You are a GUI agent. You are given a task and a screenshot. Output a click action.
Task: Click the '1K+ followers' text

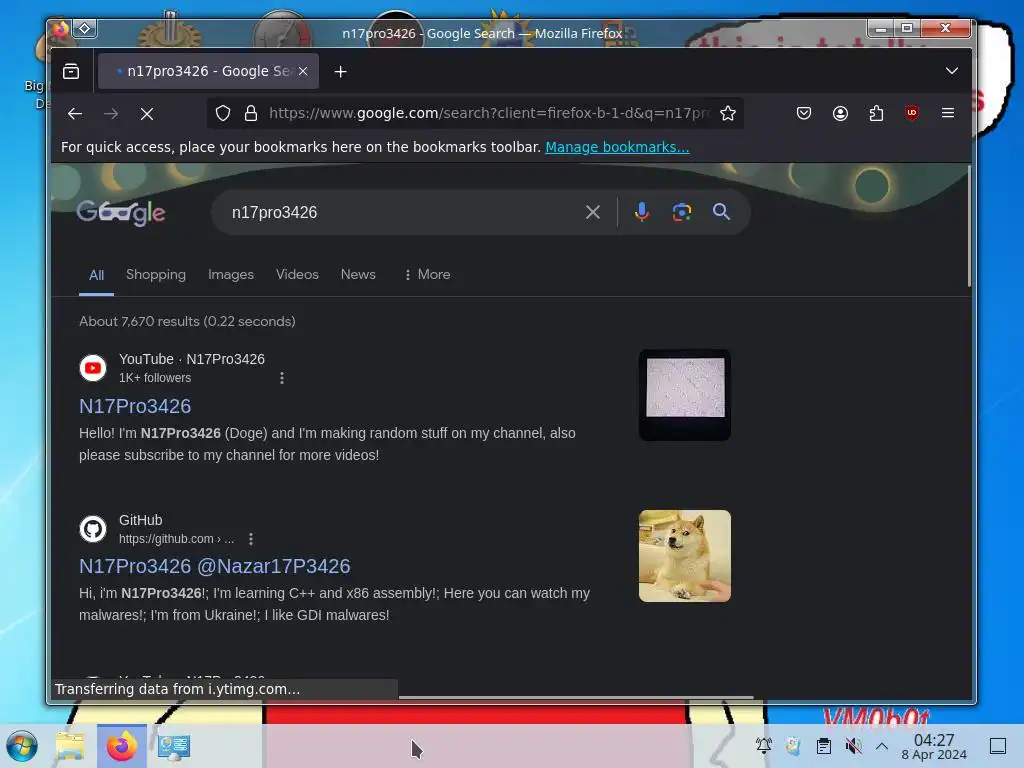pos(155,377)
